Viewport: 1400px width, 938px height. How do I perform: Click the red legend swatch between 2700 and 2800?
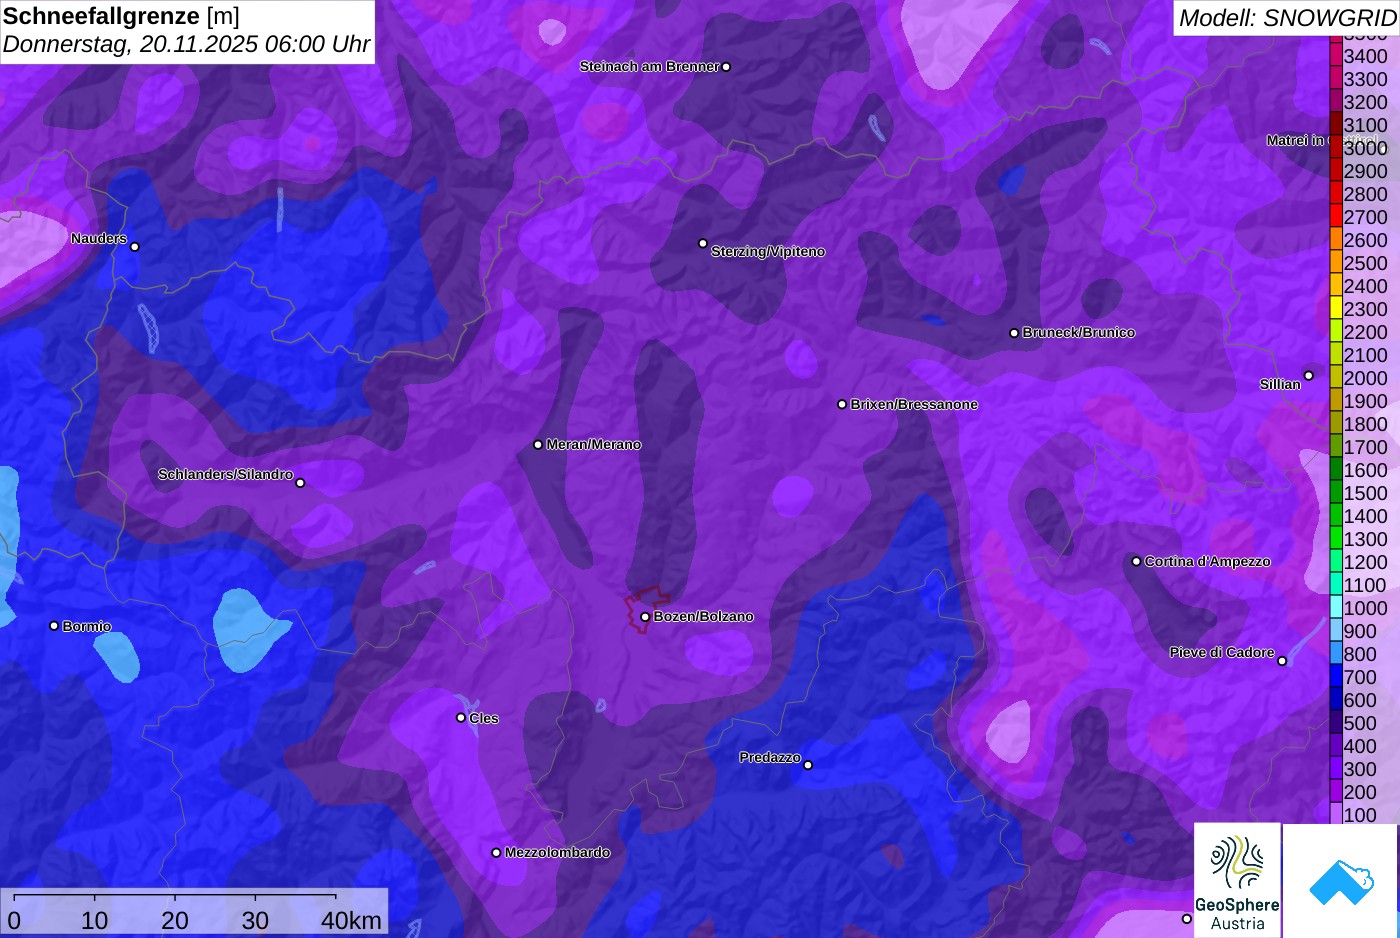1335,217
